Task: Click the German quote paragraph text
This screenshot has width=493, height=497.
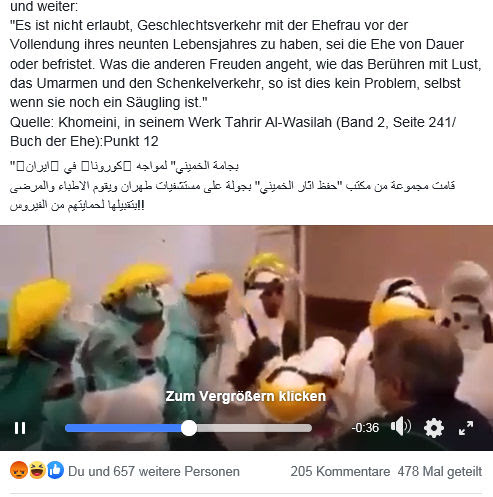Action: click(246, 64)
